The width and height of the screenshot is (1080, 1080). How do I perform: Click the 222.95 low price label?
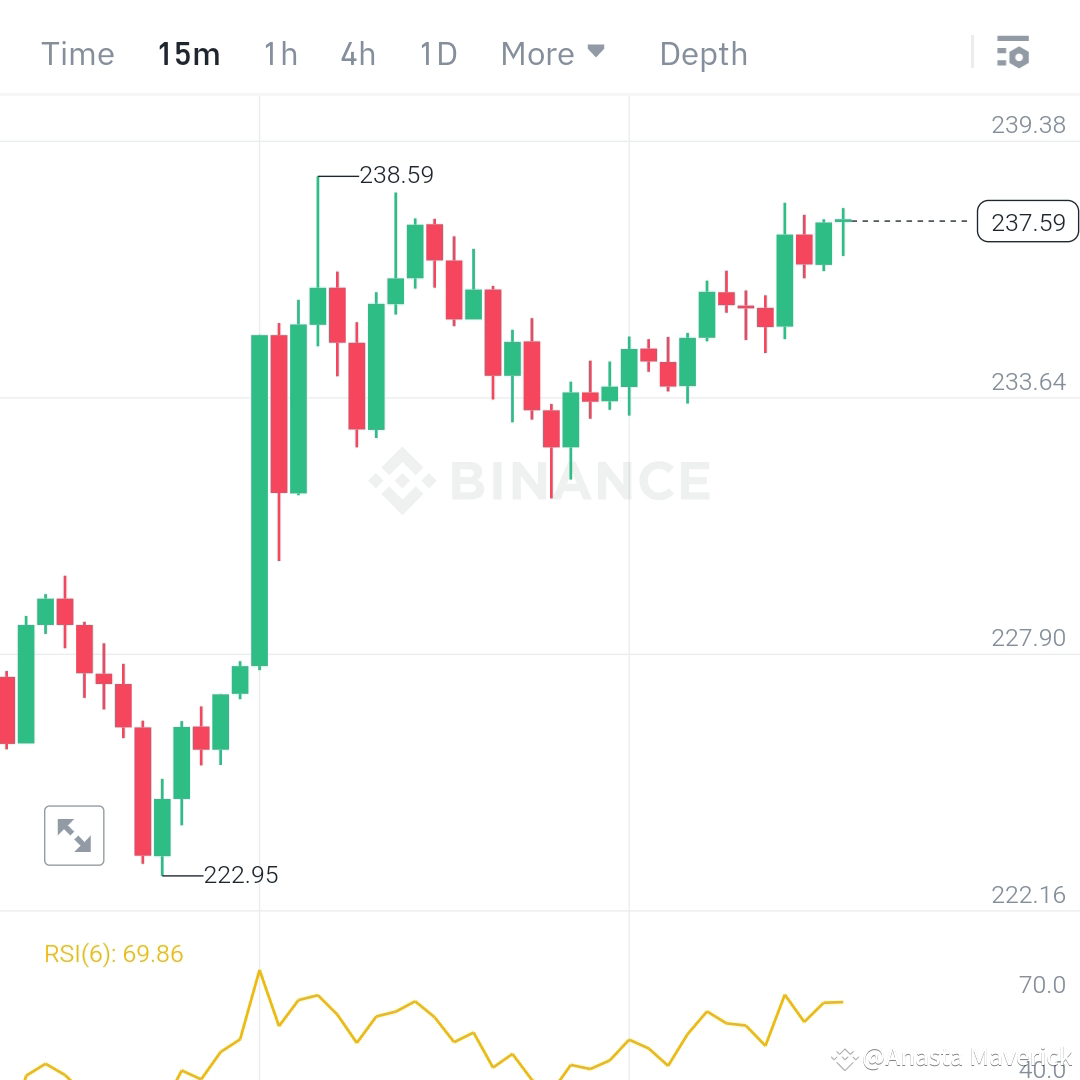[x=241, y=874]
